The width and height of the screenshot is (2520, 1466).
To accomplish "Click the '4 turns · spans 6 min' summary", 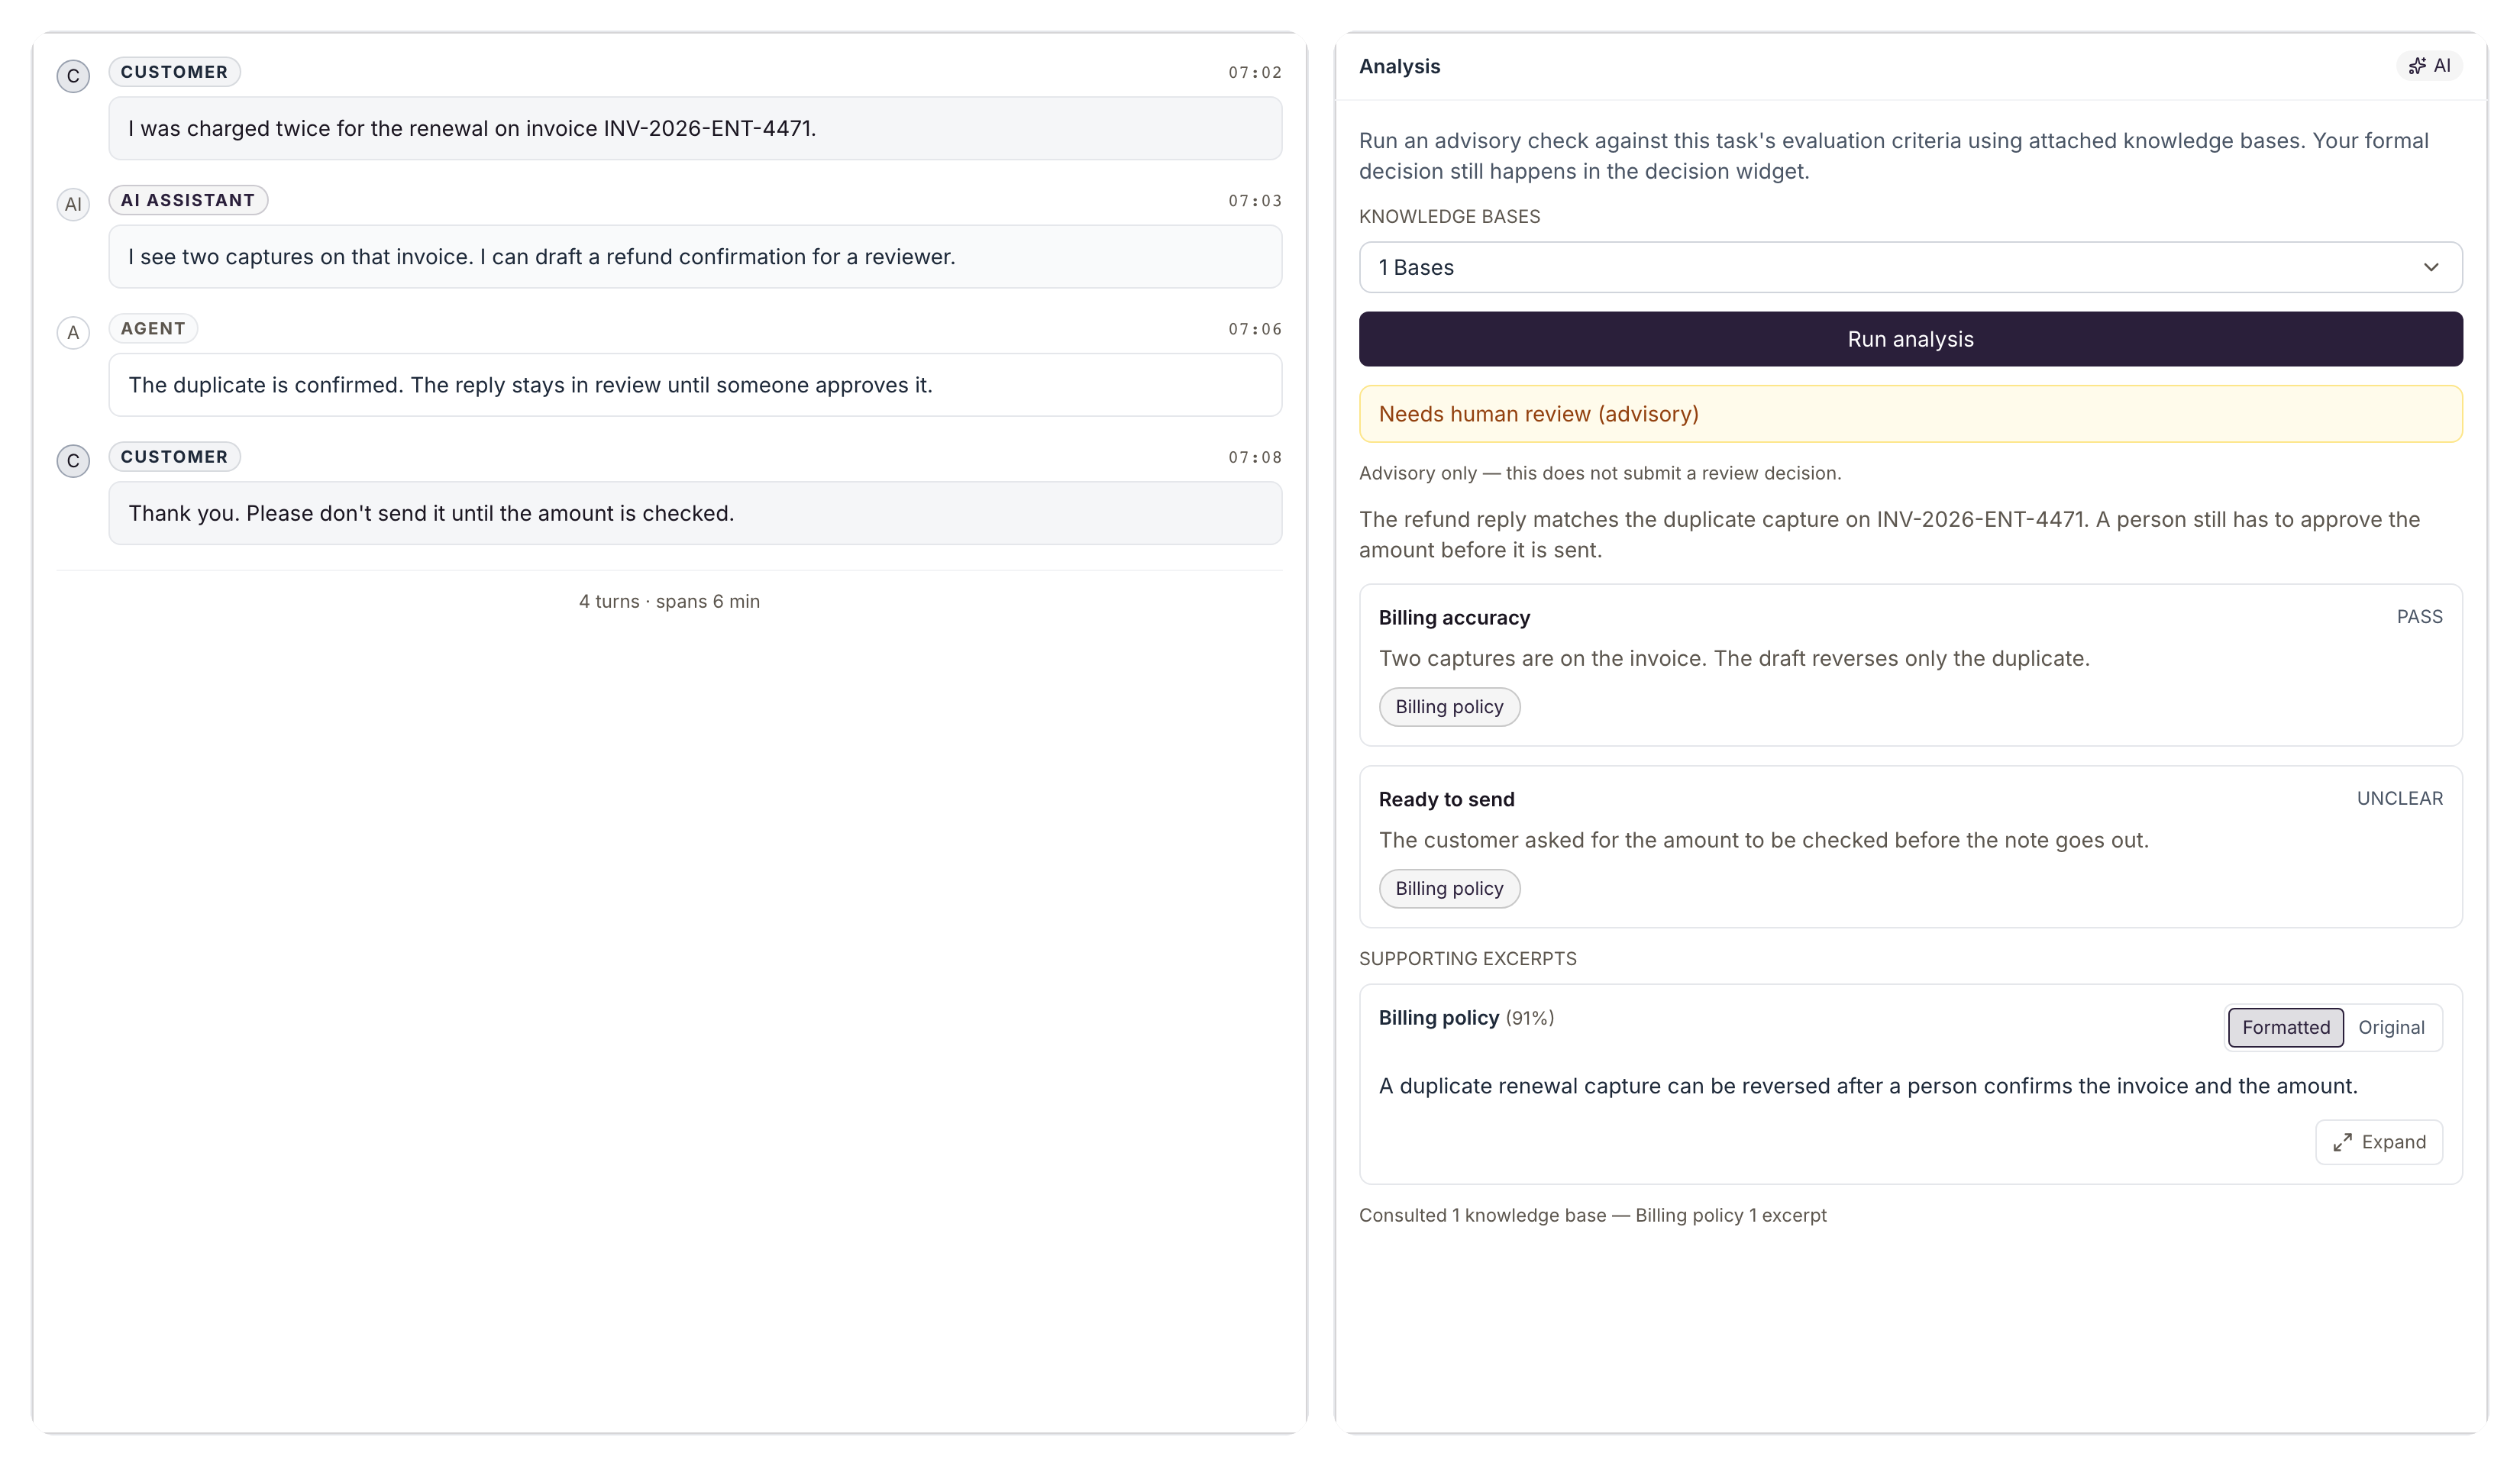I will pyautogui.click(x=669, y=601).
